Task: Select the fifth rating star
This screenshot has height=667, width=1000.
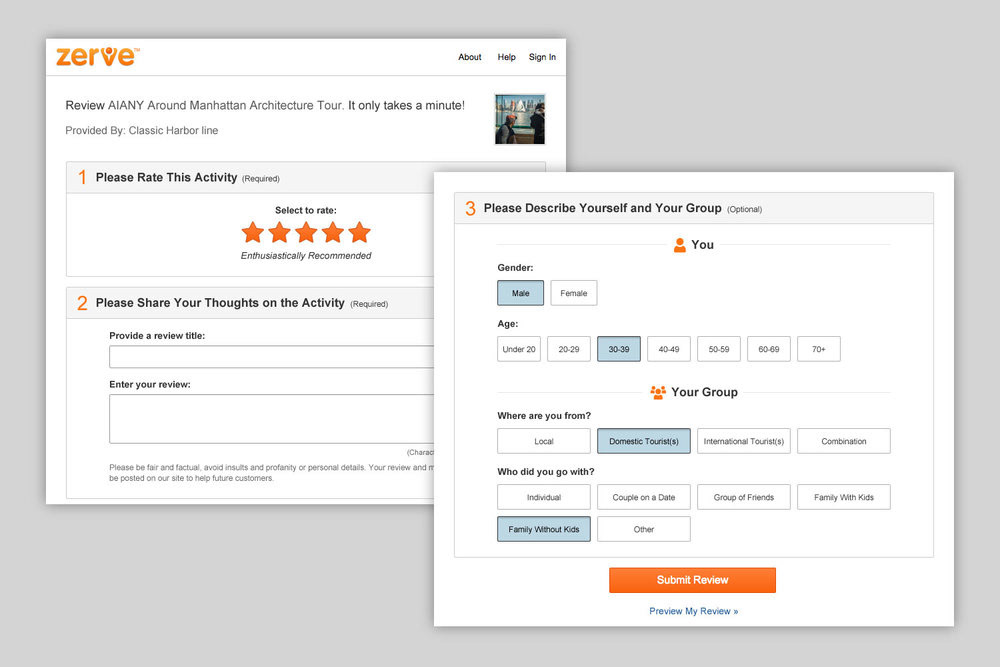Action: 360,232
